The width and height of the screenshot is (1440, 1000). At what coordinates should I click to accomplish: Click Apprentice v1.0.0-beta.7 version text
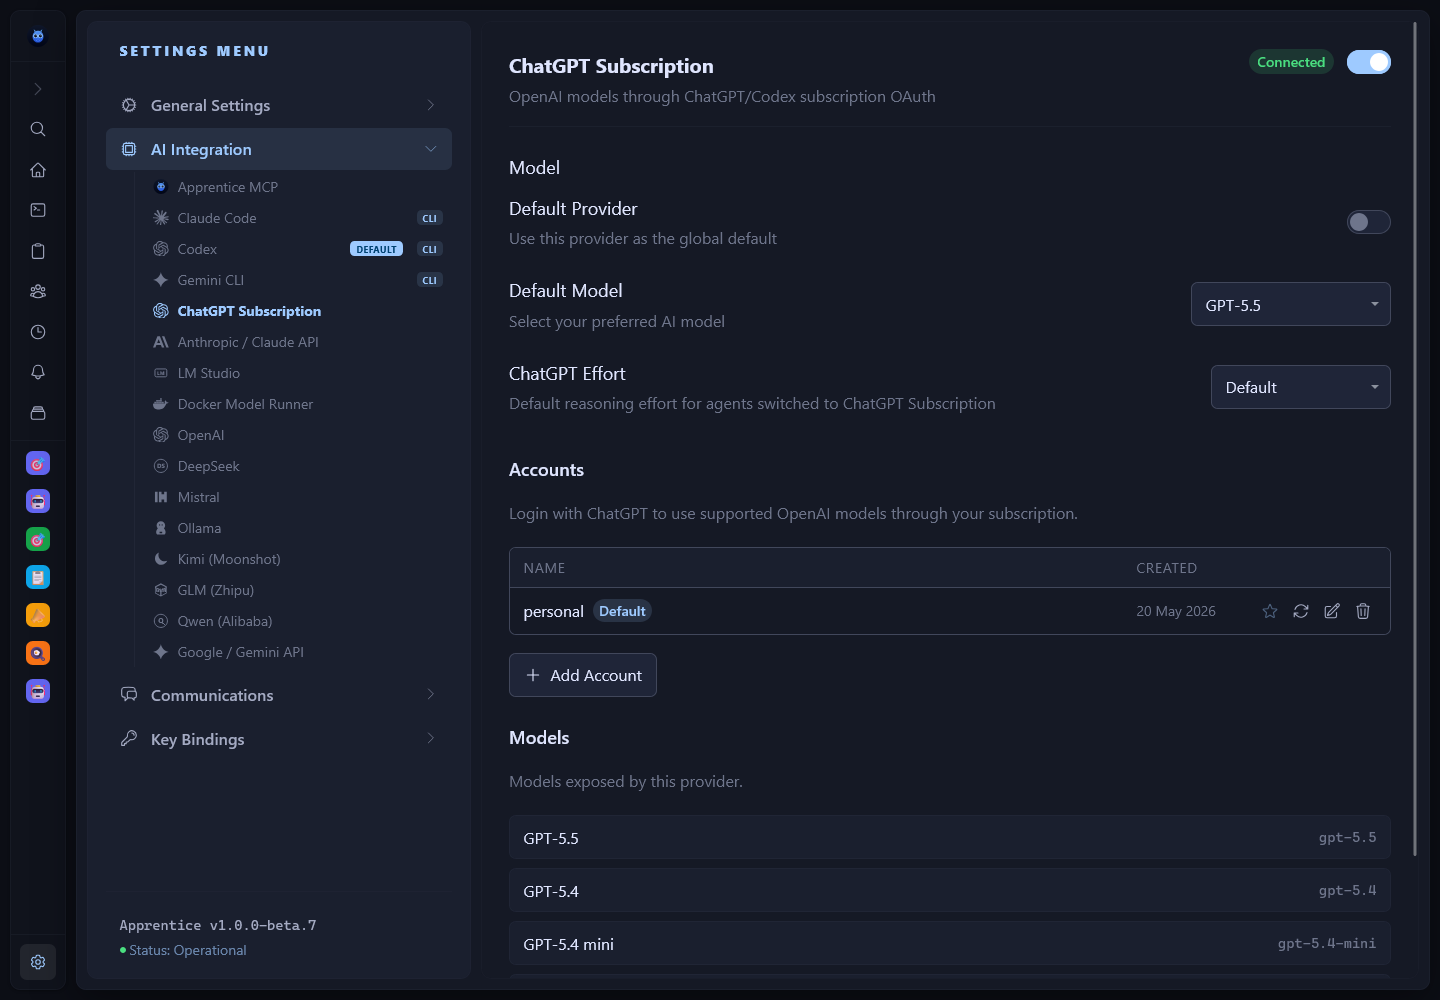(x=218, y=925)
